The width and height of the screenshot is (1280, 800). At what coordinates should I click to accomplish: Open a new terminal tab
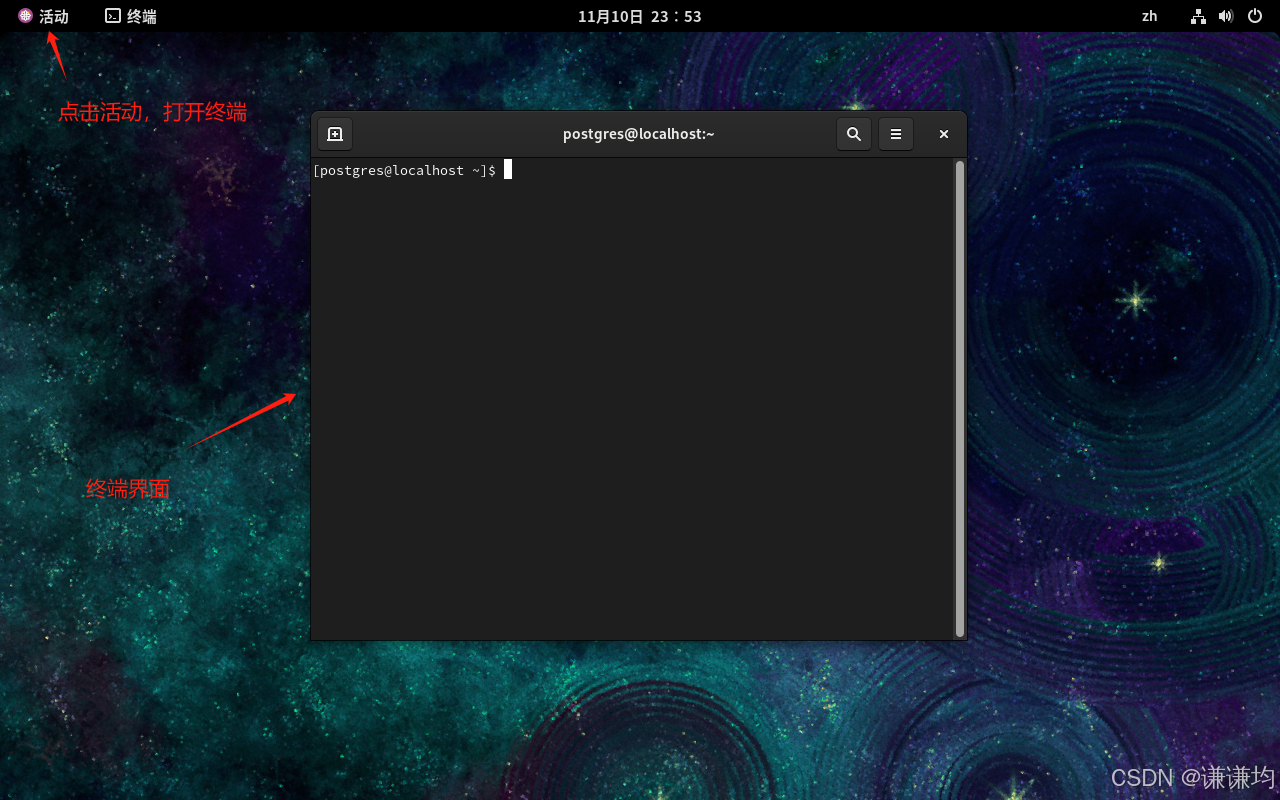[x=335, y=134]
